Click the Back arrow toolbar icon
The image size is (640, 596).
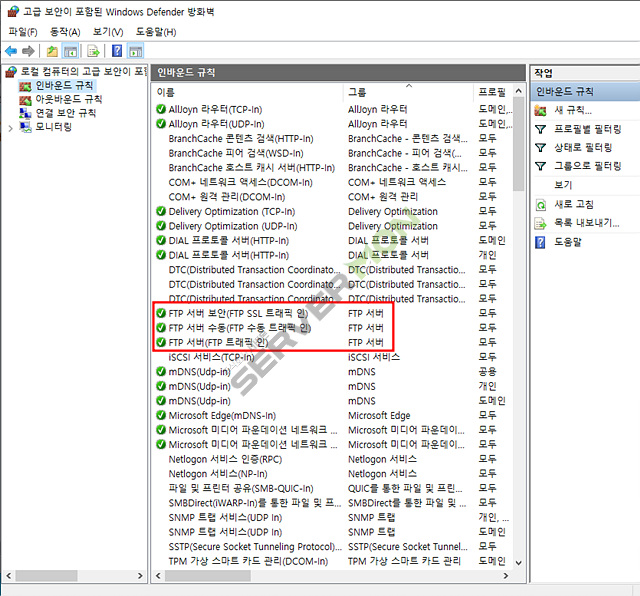coord(11,51)
